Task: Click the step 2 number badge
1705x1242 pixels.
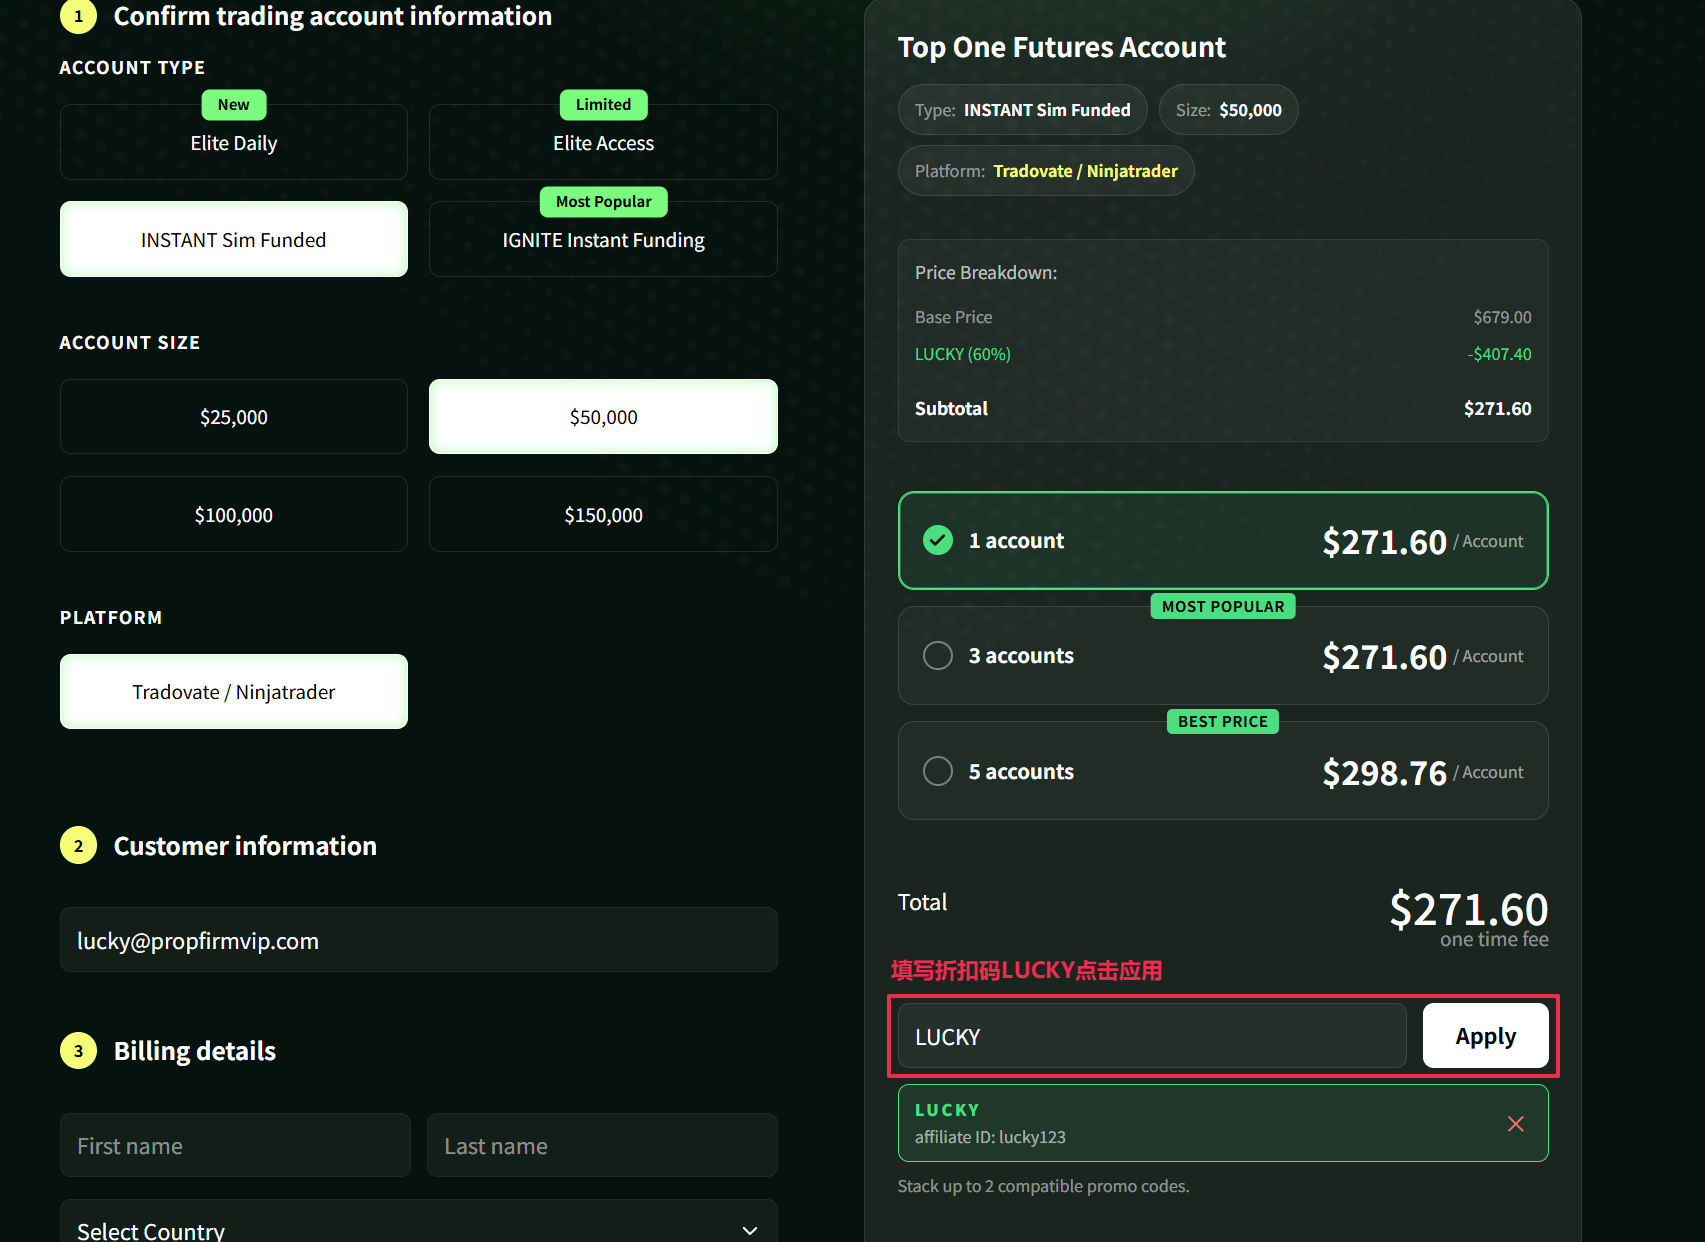Action: tap(79, 846)
